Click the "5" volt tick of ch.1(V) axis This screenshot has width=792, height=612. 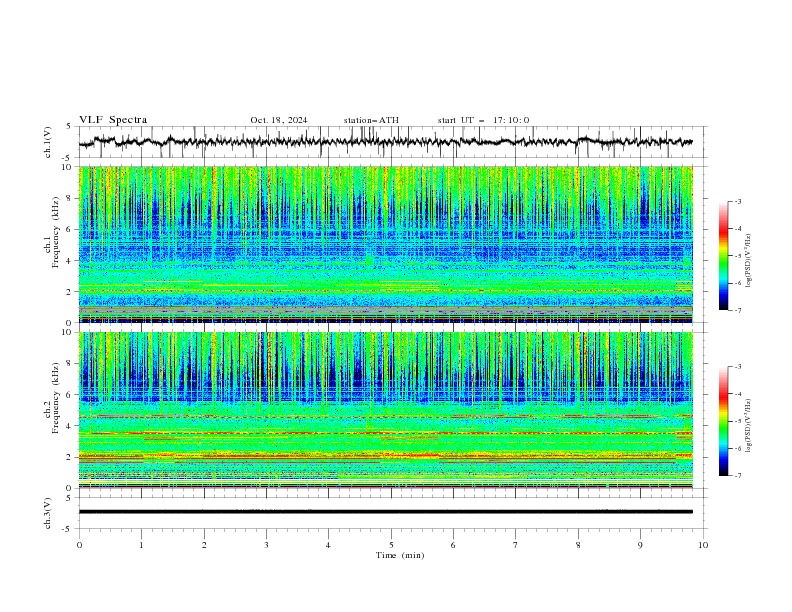coord(69,126)
